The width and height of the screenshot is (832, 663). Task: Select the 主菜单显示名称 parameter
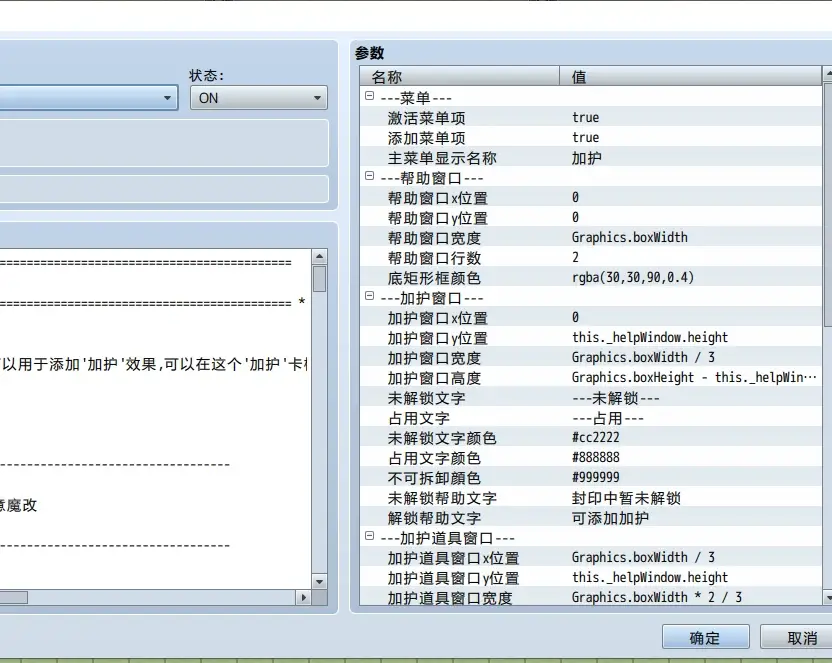591,158
